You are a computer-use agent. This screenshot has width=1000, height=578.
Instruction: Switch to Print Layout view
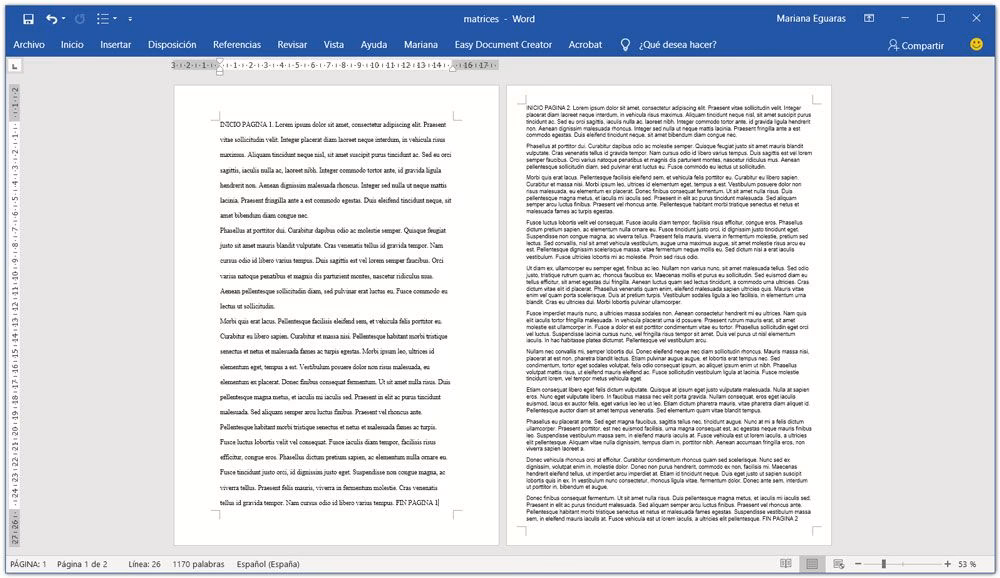tap(812, 564)
